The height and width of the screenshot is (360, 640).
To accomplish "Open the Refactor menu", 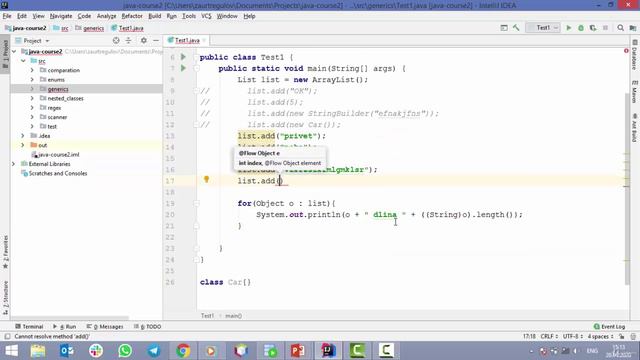I will pos(132,16).
